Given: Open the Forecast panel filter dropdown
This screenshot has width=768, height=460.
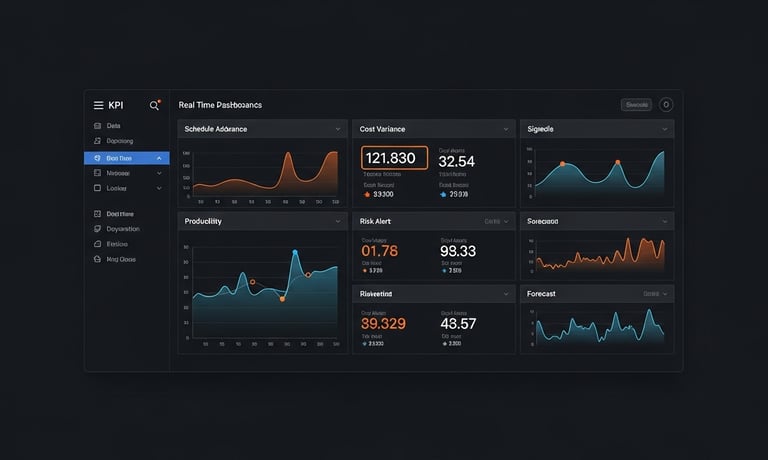Looking at the screenshot, I should 655,294.
